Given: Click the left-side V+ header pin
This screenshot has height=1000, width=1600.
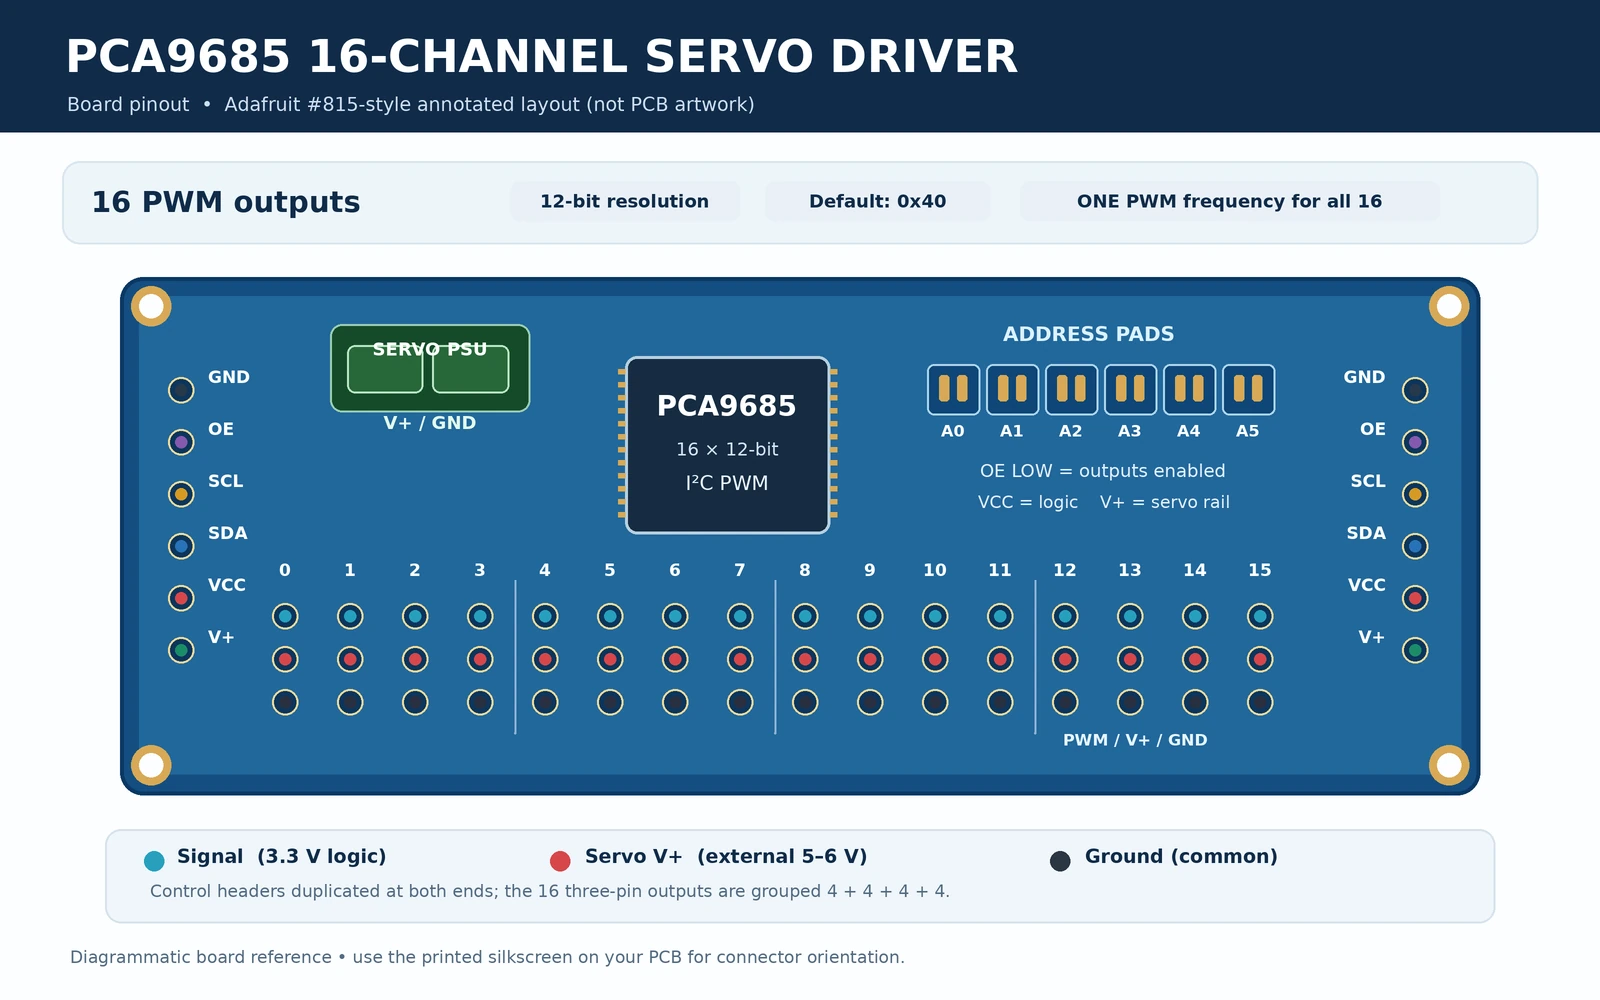Looking at the screenshot, I should (181, 650).
